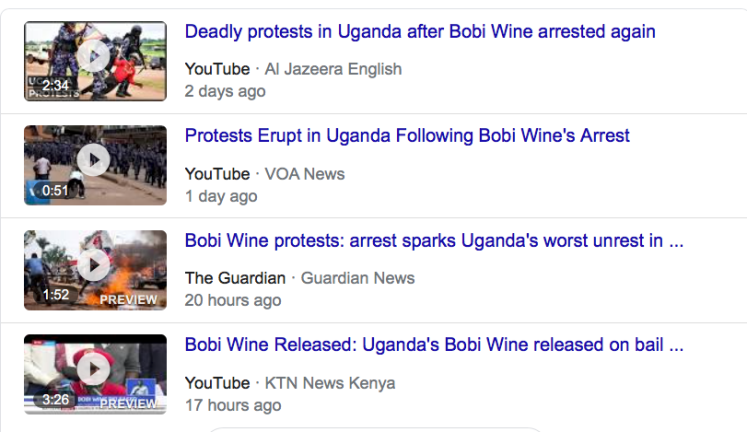Click the 3:26 duration label

pos(55,400)
